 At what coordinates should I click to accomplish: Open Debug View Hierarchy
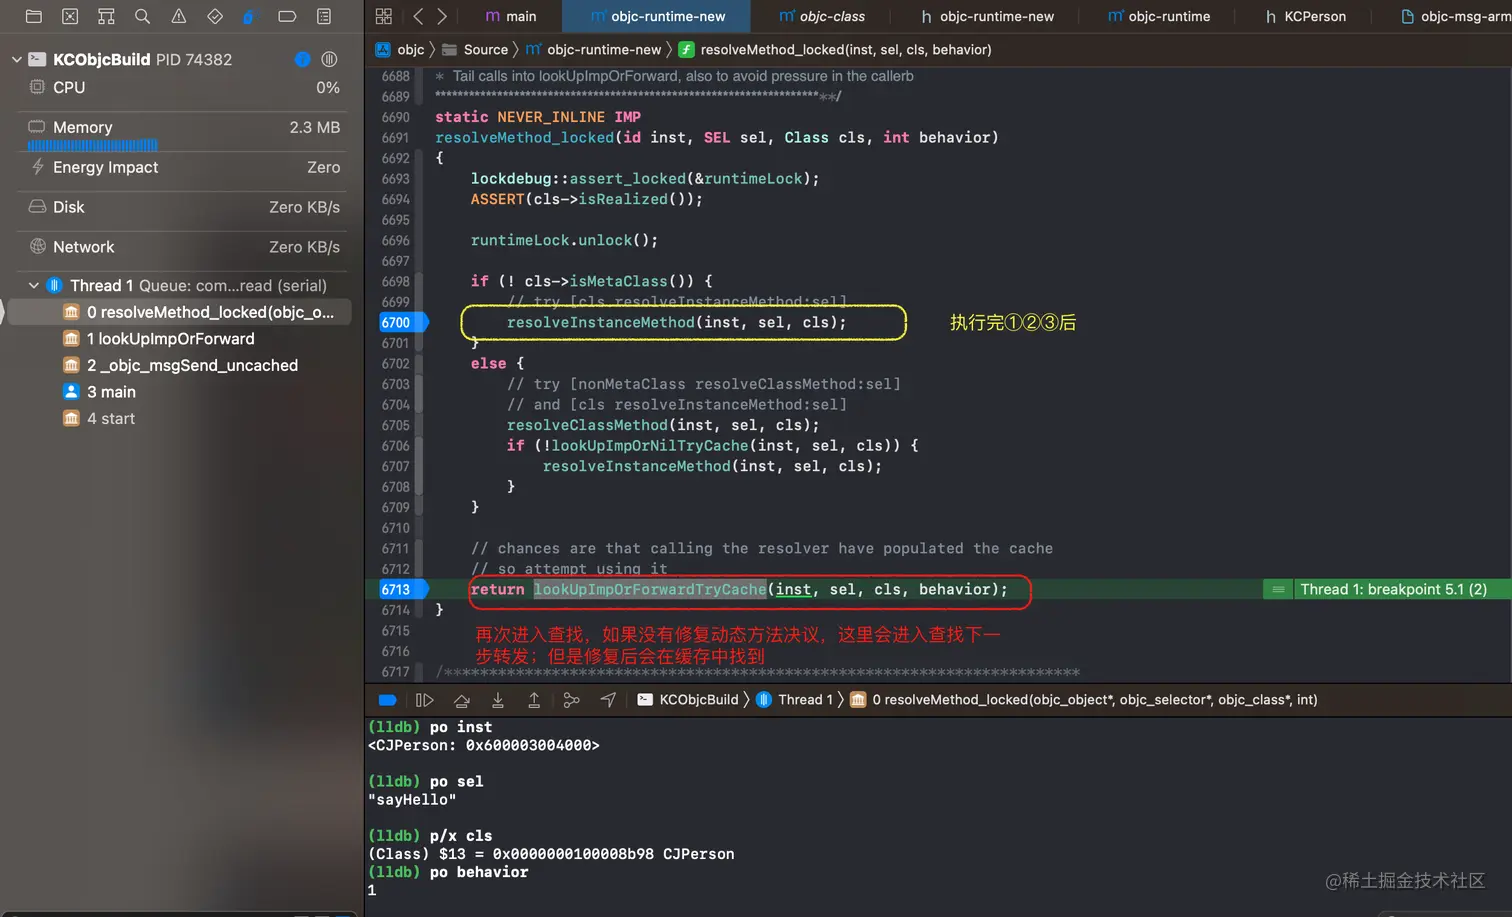tap(571, 700)
